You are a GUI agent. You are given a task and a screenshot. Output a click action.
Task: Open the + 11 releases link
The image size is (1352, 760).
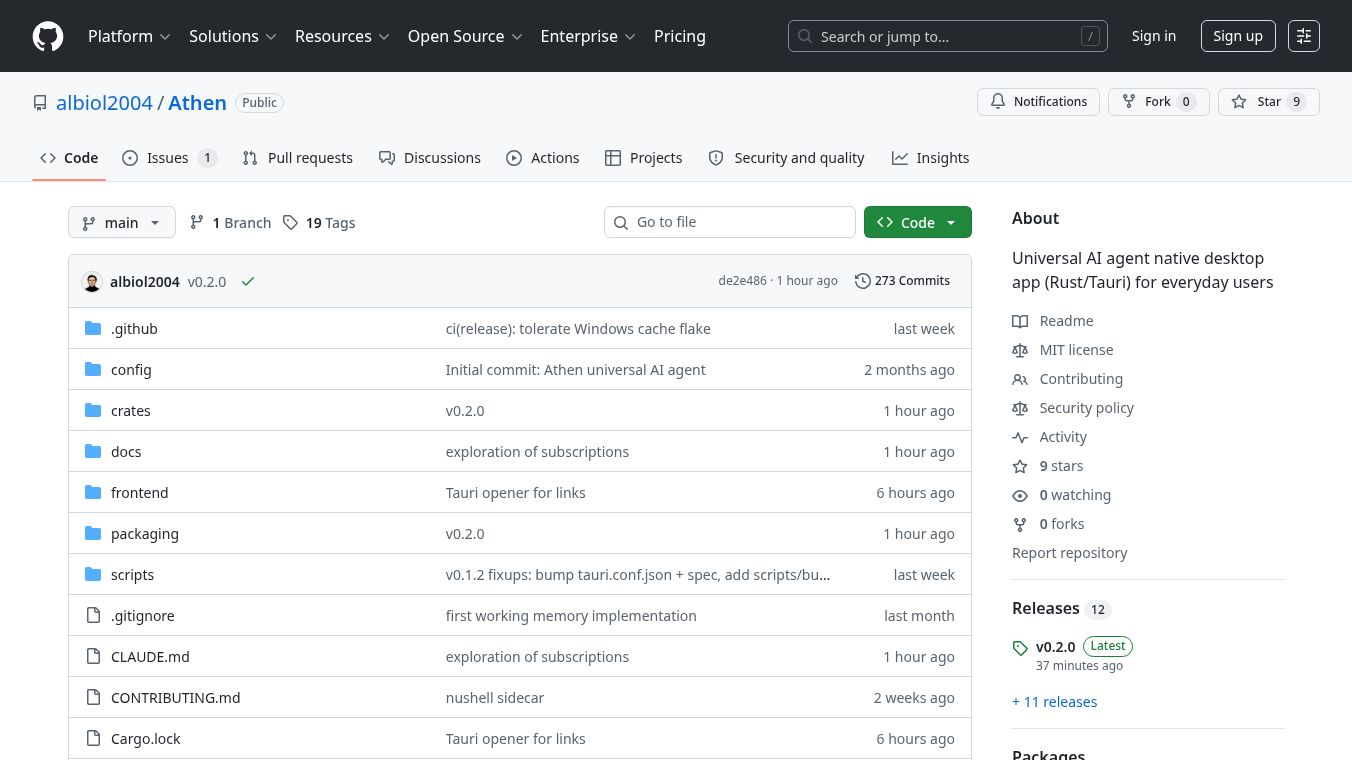click(x=1054, y=702)
